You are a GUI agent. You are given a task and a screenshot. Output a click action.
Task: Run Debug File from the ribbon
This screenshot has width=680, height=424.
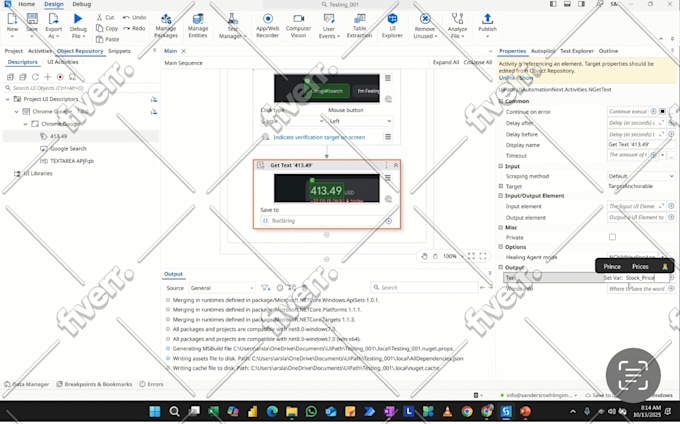78,26
